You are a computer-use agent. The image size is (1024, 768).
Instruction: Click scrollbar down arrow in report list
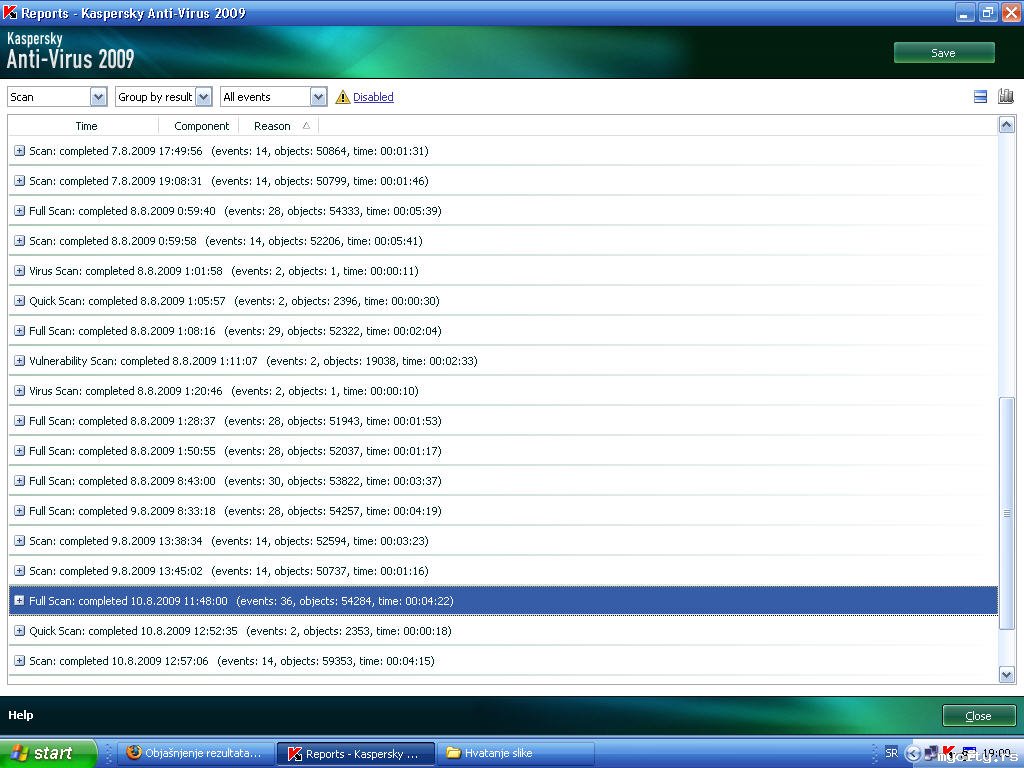pyautogui.click(x=1006, y=675)
